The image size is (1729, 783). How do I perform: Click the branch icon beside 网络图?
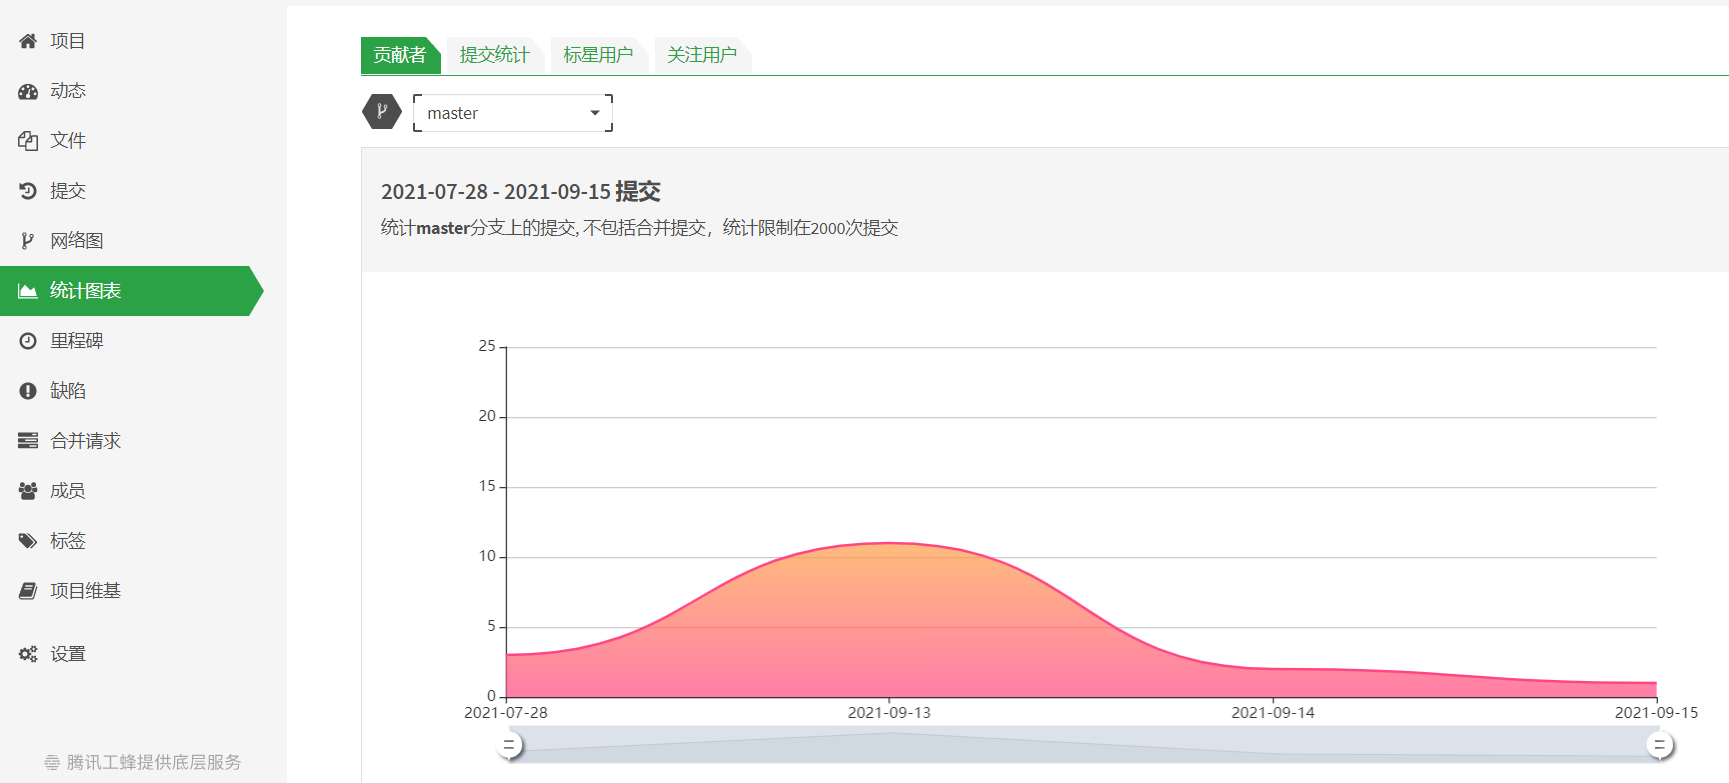tap(28, 241)
